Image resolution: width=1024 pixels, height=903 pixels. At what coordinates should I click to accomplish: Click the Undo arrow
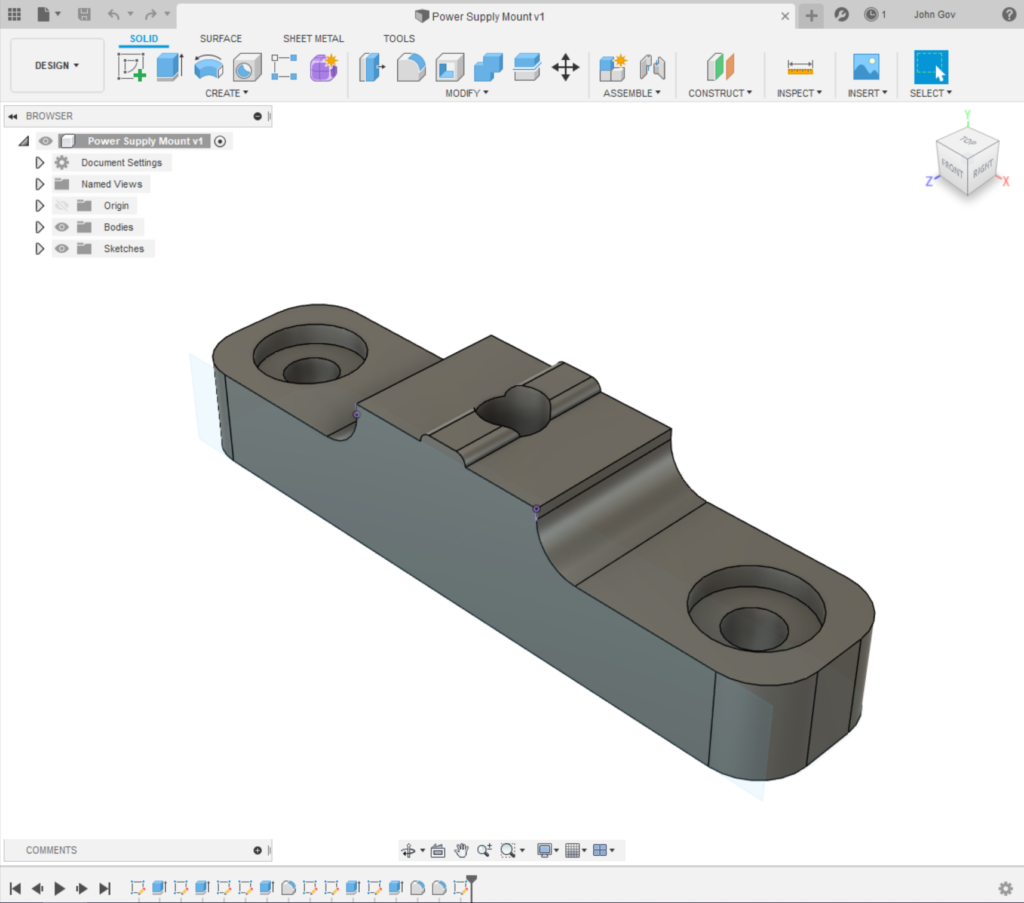(x=114, y=14)
